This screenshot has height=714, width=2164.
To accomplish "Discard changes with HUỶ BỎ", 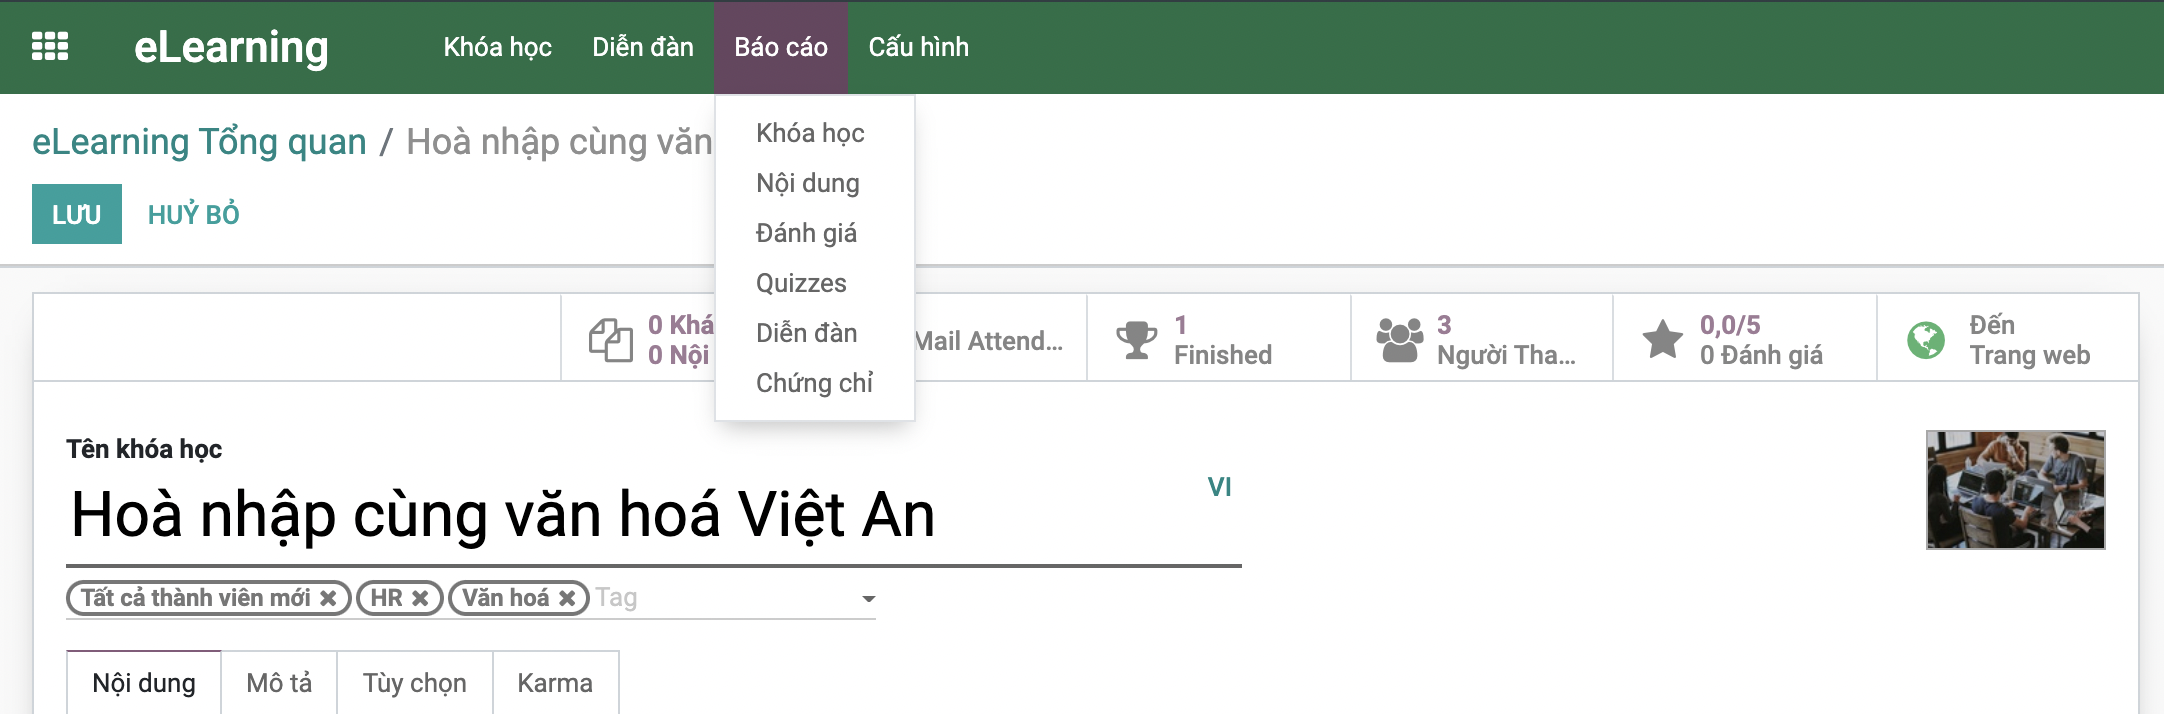I will tap(192, 212).
